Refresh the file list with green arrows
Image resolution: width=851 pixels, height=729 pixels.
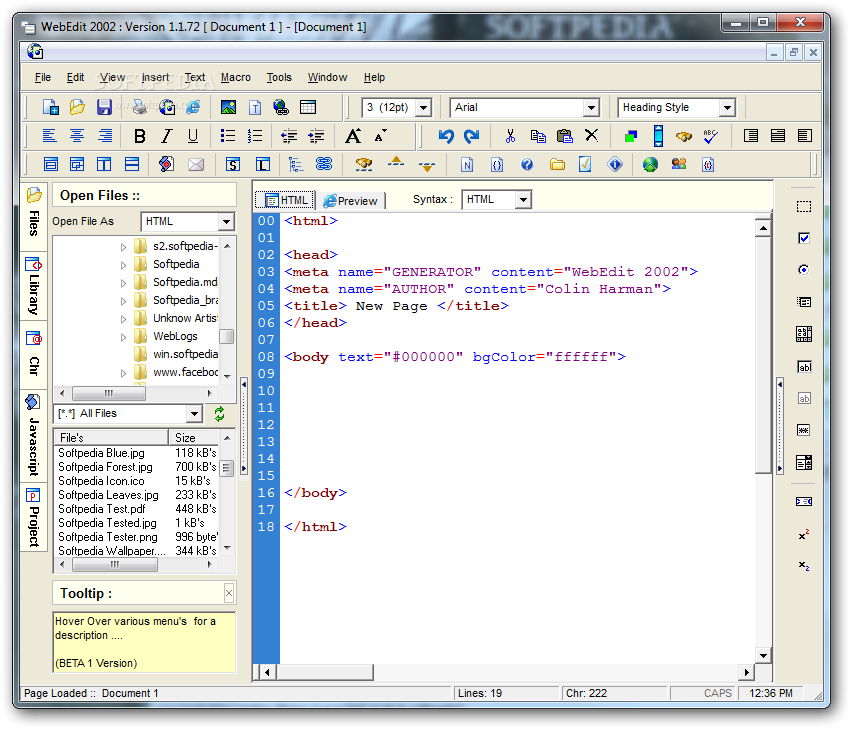(x=219, y=414)
